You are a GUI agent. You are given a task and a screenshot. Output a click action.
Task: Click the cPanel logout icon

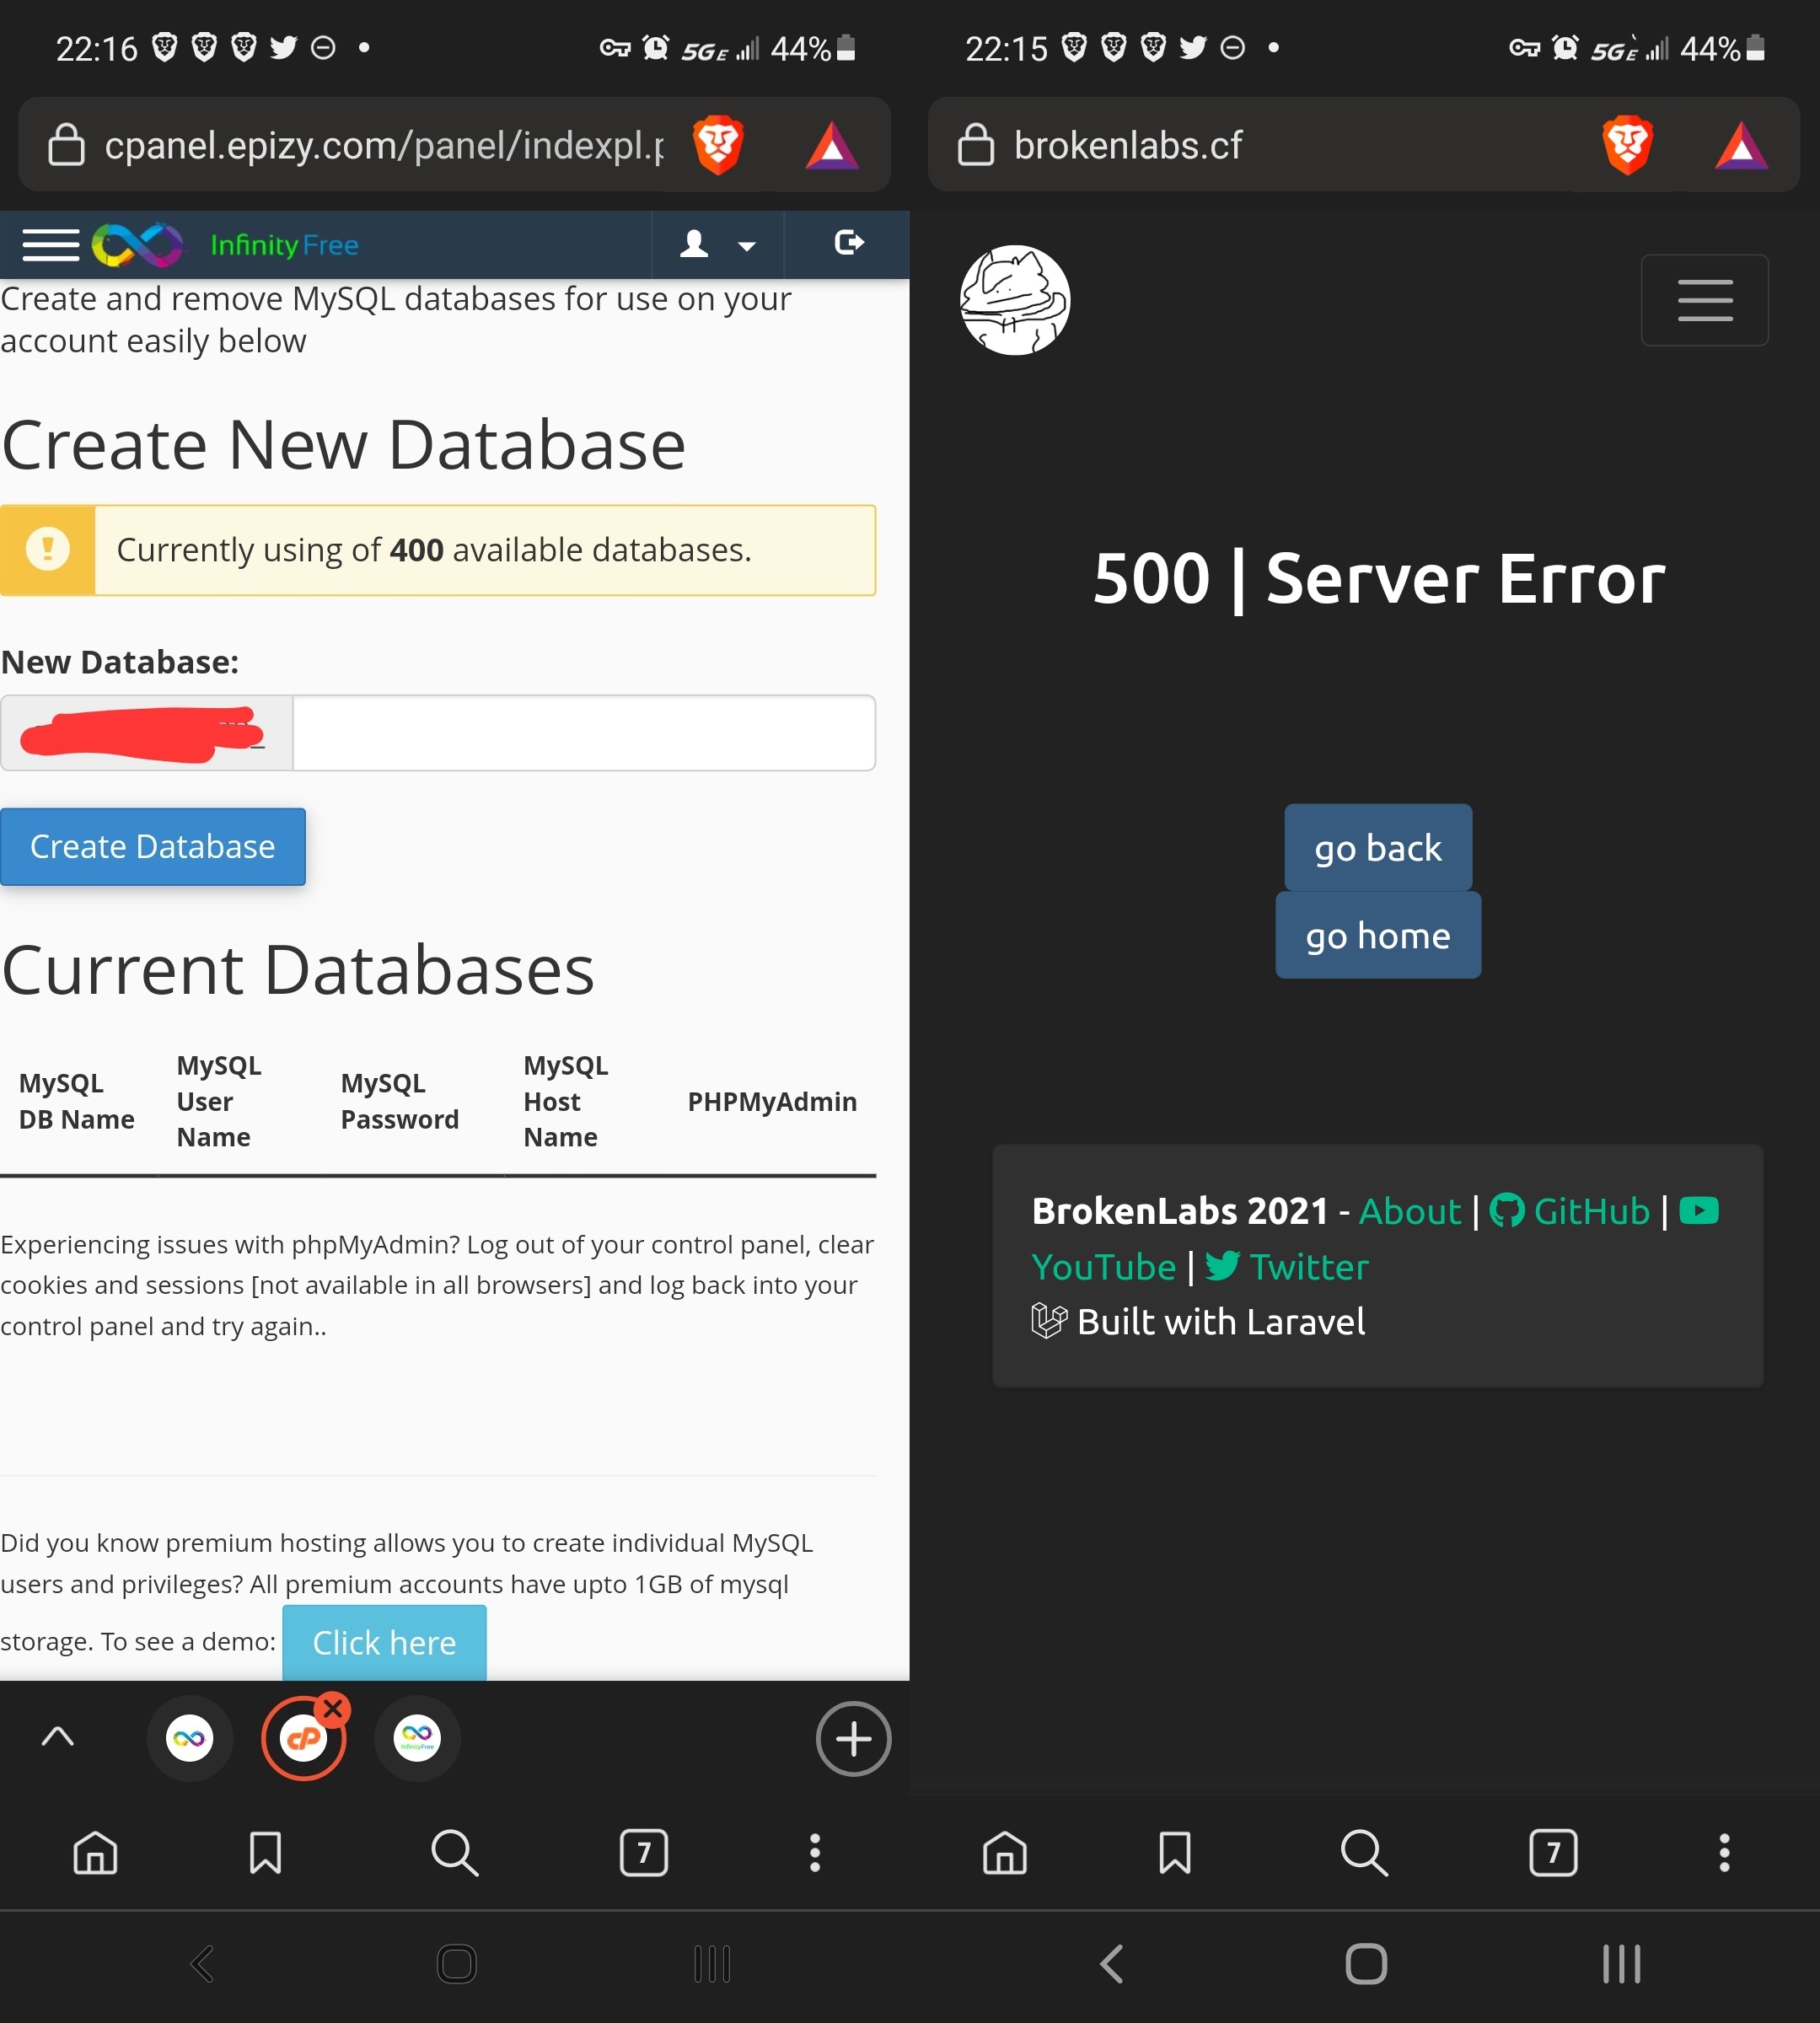(x=848, y=243)
